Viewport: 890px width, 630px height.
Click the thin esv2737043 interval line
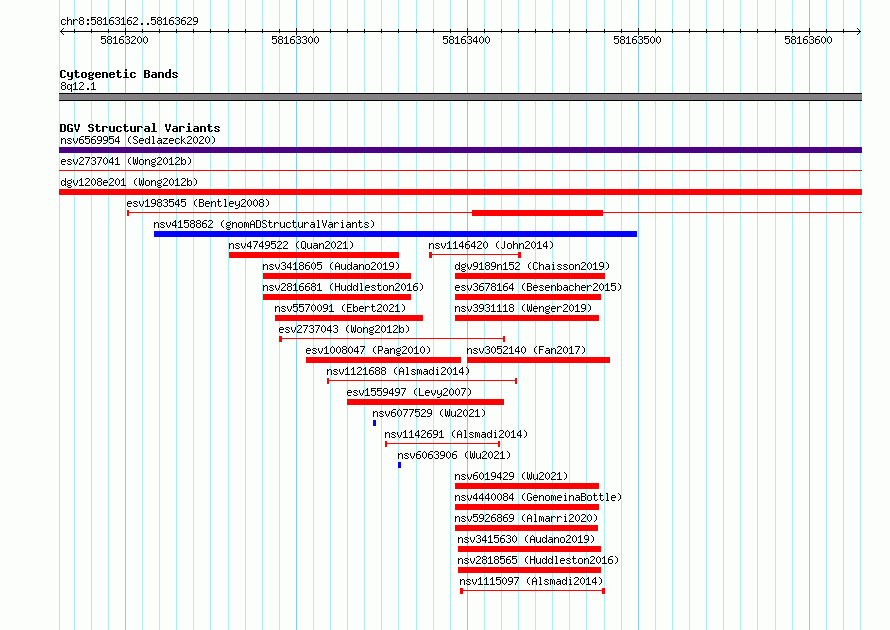(x=392, y=339)
